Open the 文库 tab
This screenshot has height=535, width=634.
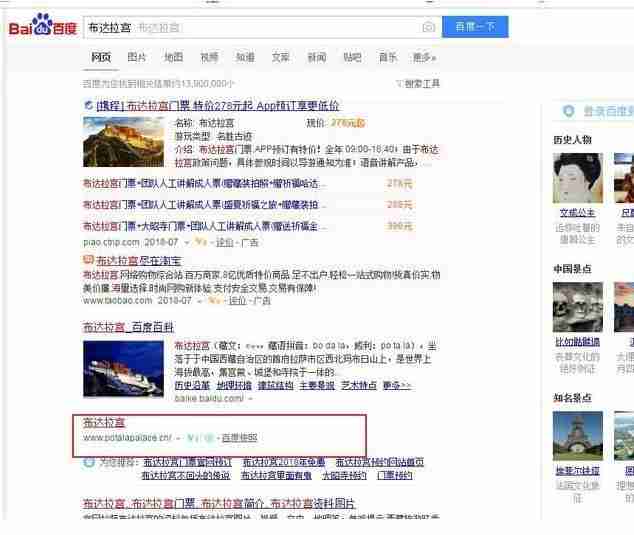click(x=281, y=57)
